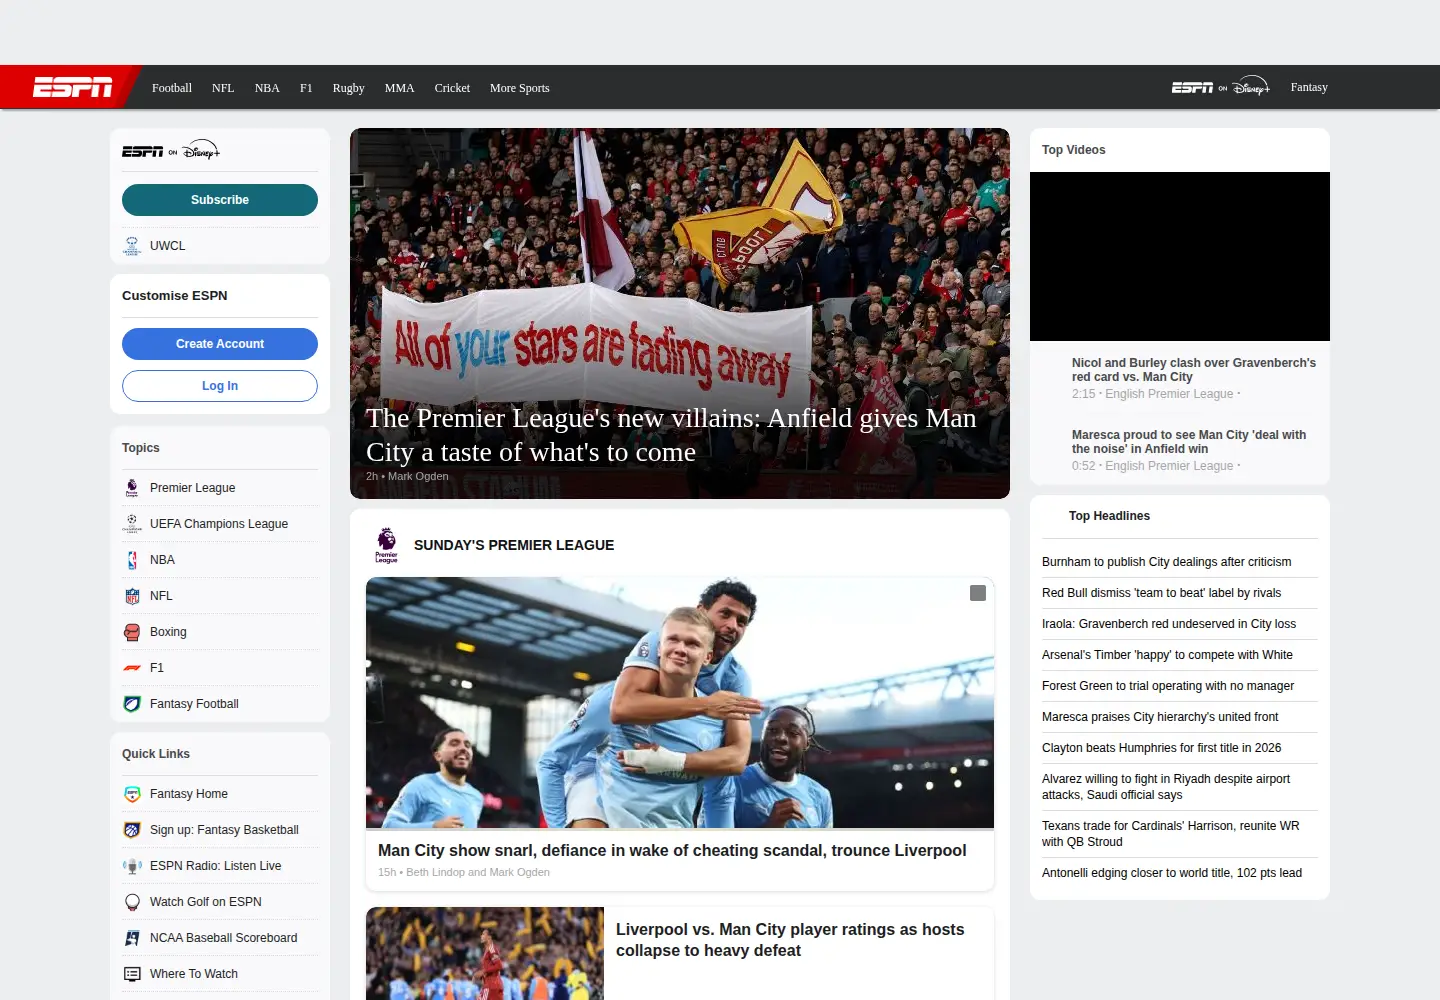
Task: Open the NBA menu item
Action: (x=267, y=88)
